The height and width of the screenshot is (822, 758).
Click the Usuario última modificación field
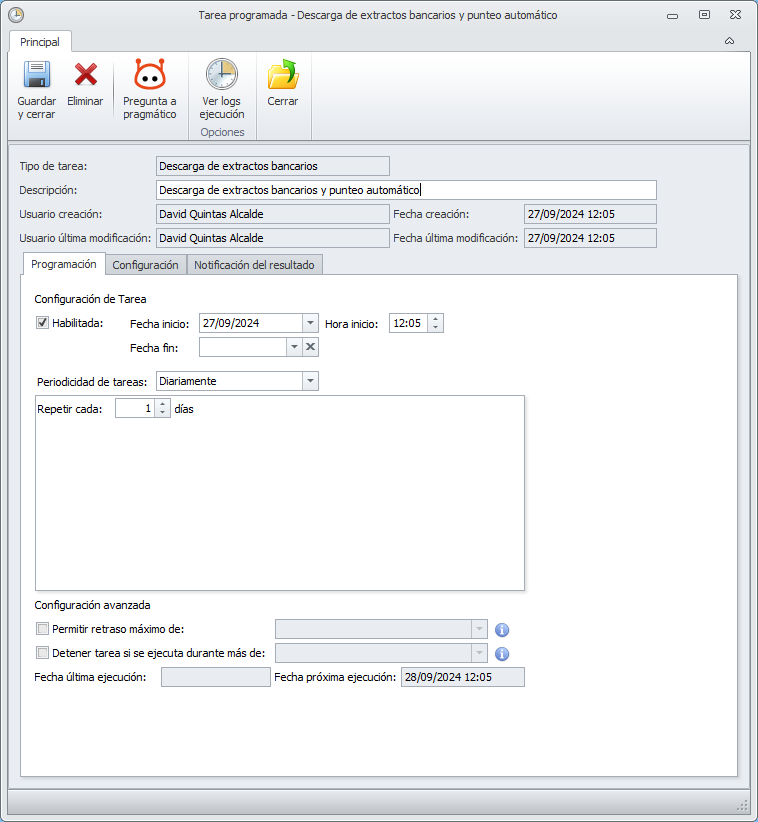click(273, 238)
